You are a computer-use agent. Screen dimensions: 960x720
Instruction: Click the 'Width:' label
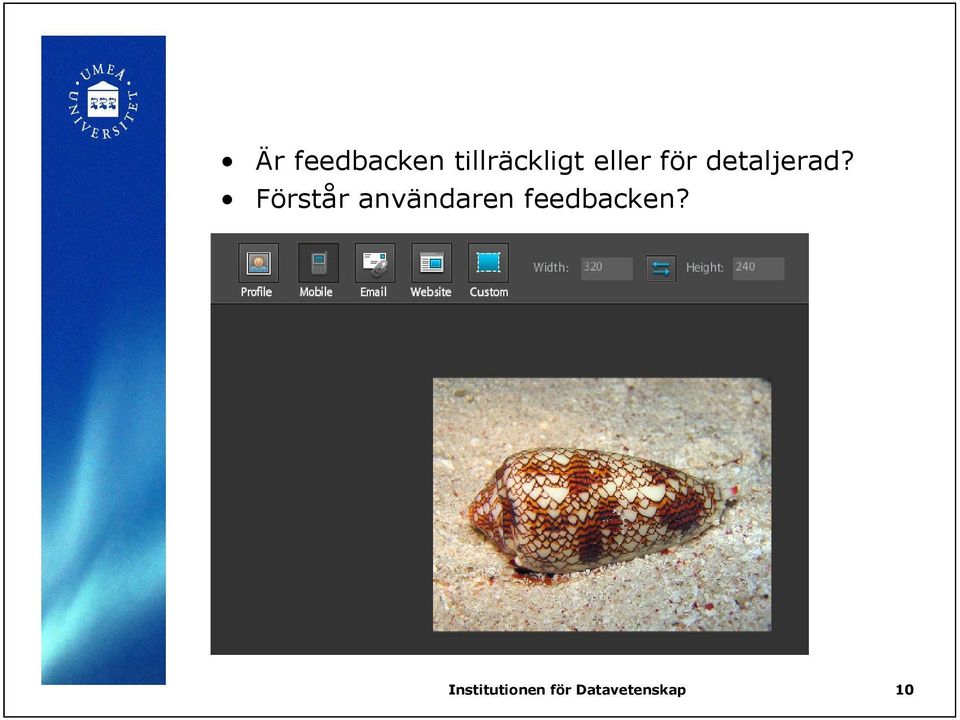pos(550,268)
